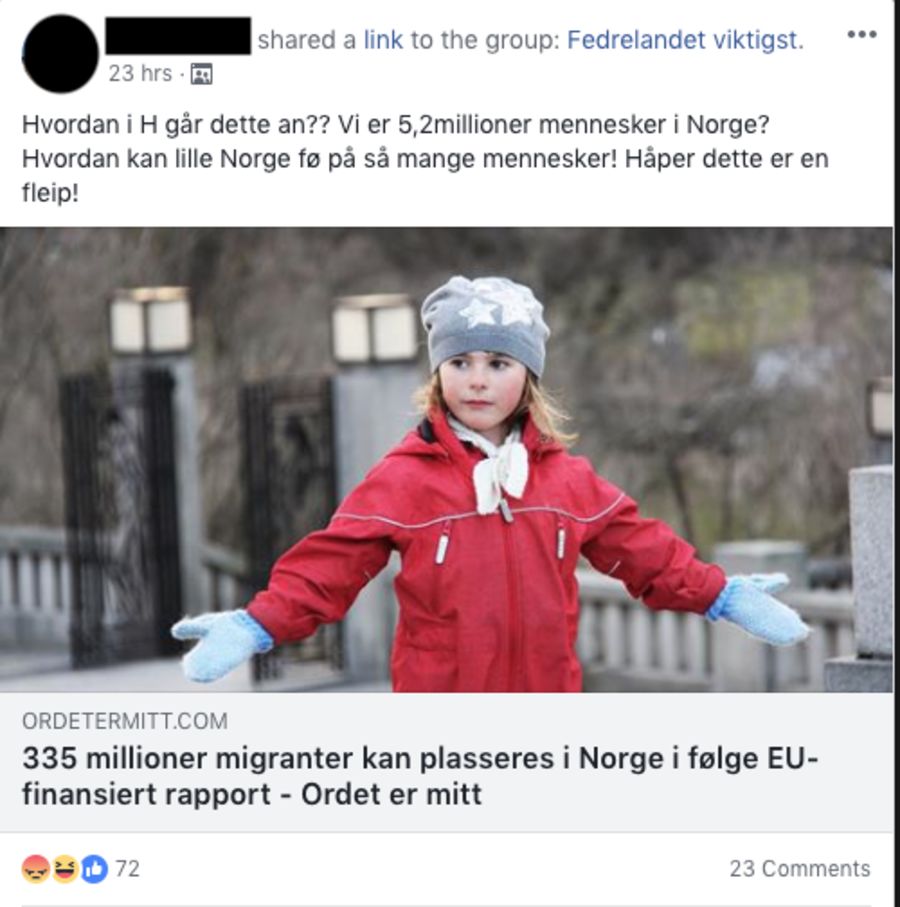Click the thumbs-up like reaction icon
Screen dimensions: 900x907
(94, 868)
